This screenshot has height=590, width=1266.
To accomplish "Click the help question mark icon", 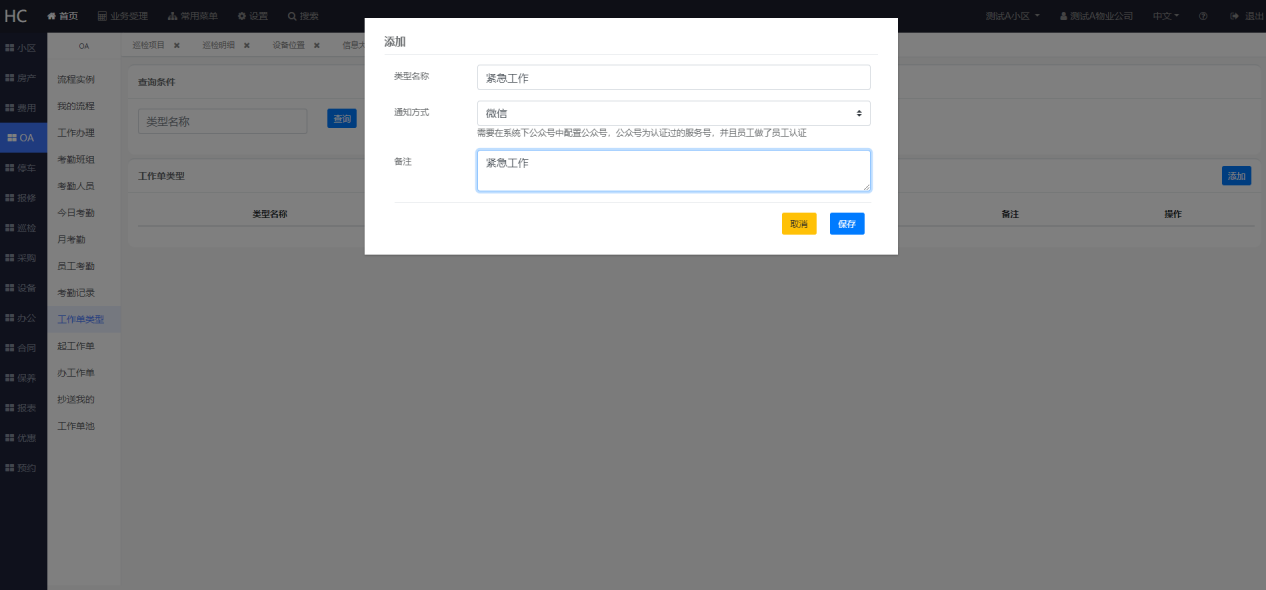I will [x=1203, y=16].
